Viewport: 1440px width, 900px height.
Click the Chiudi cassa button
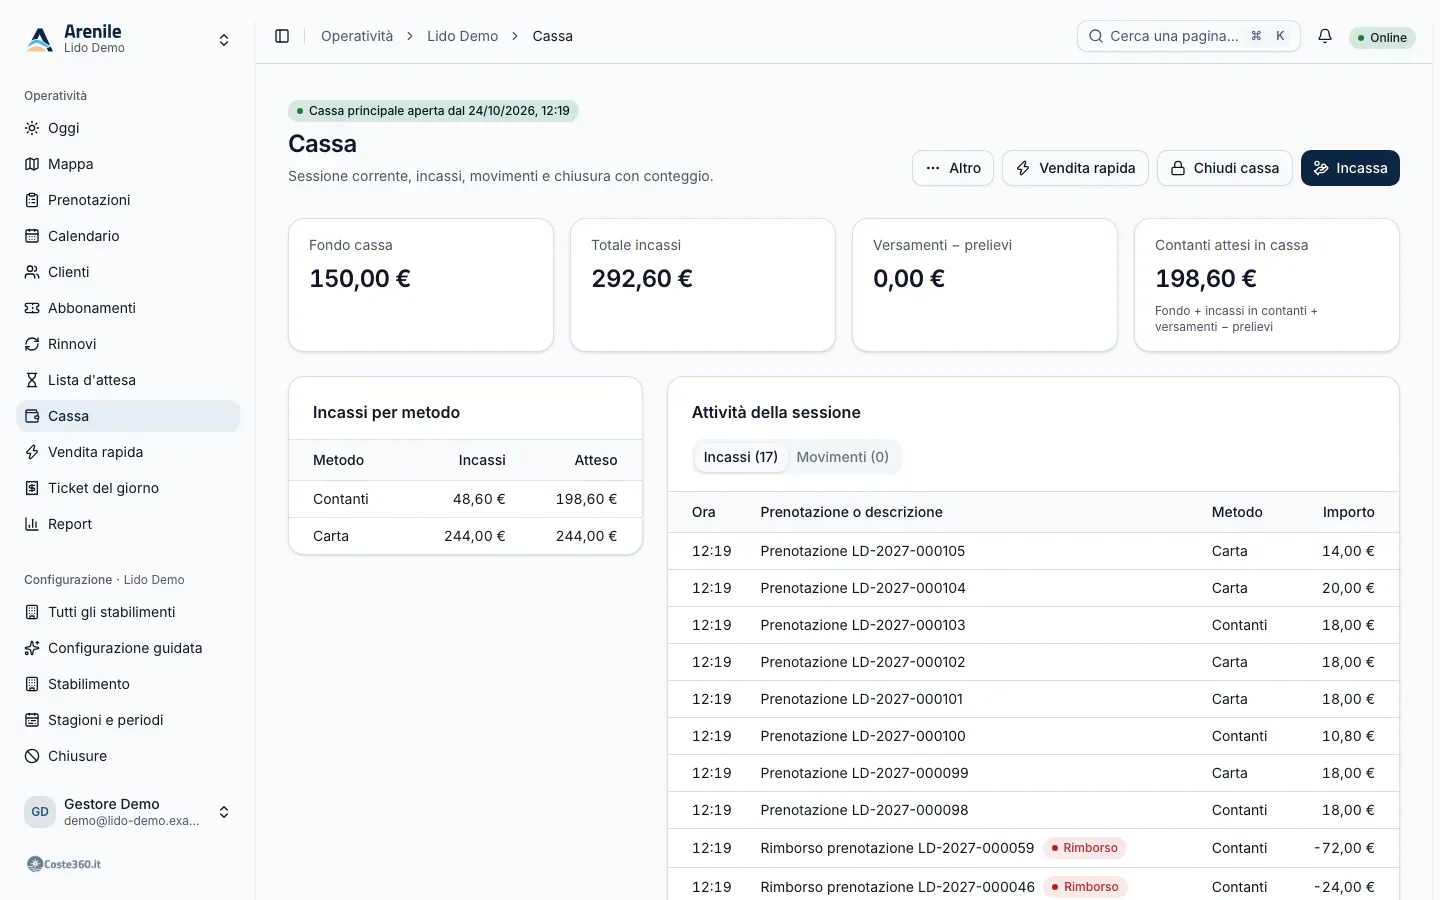[x=1225, y=168]
